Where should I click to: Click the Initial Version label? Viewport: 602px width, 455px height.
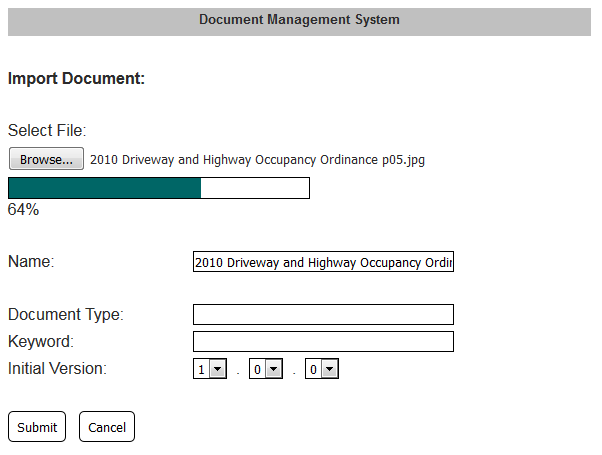coord(57,369)
